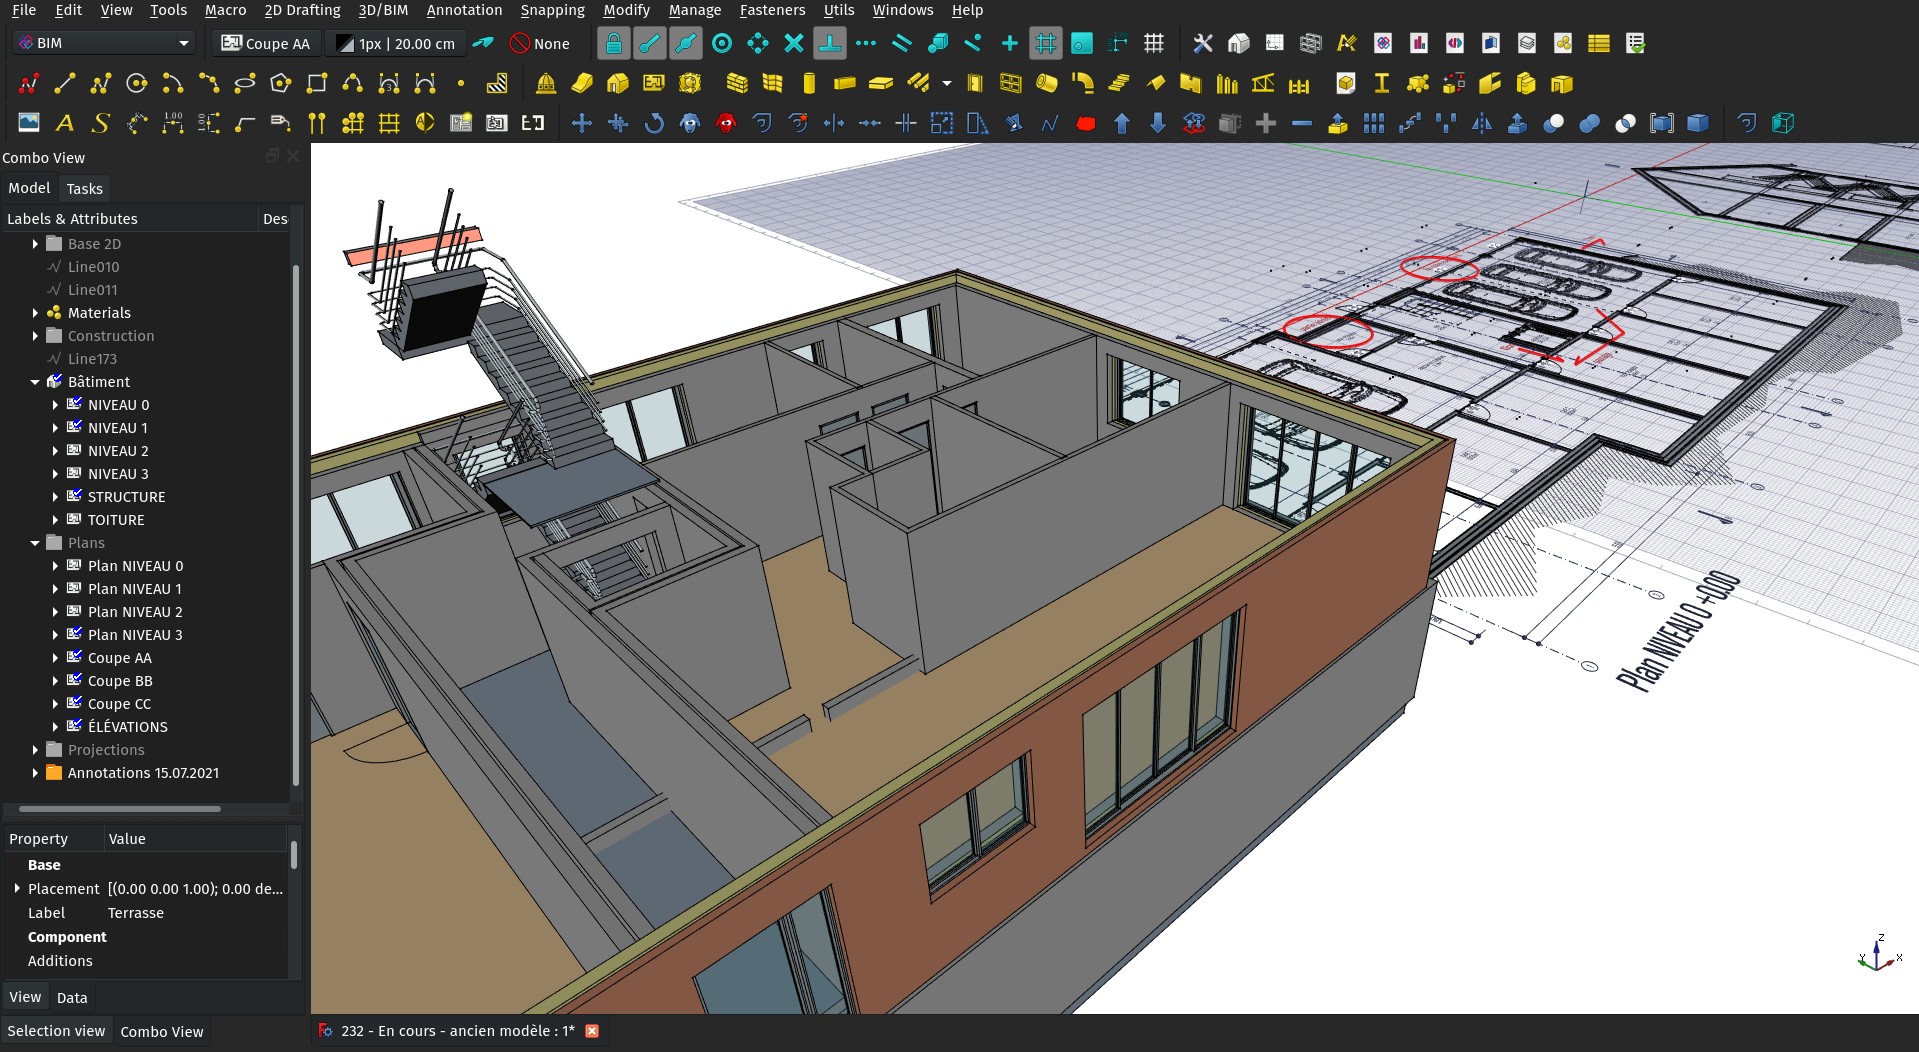1919x1052 pixels.
Task: Toggle the working plane grid snap
Action: tap(1046, 43)
